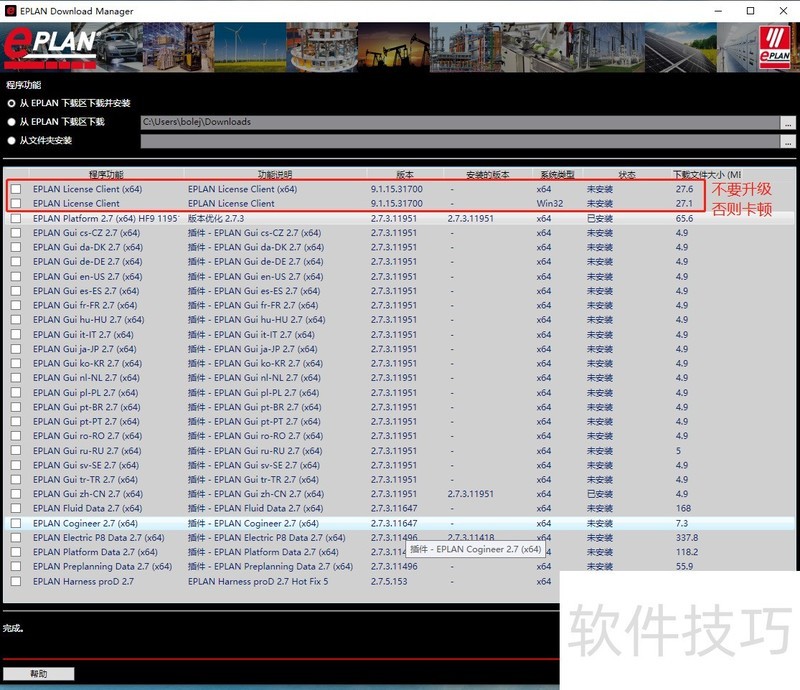Check the EPLAN Gui pl-PL 2.7 checkbox
The width and height of the screenshot is (800, 690).
[16, 392]
